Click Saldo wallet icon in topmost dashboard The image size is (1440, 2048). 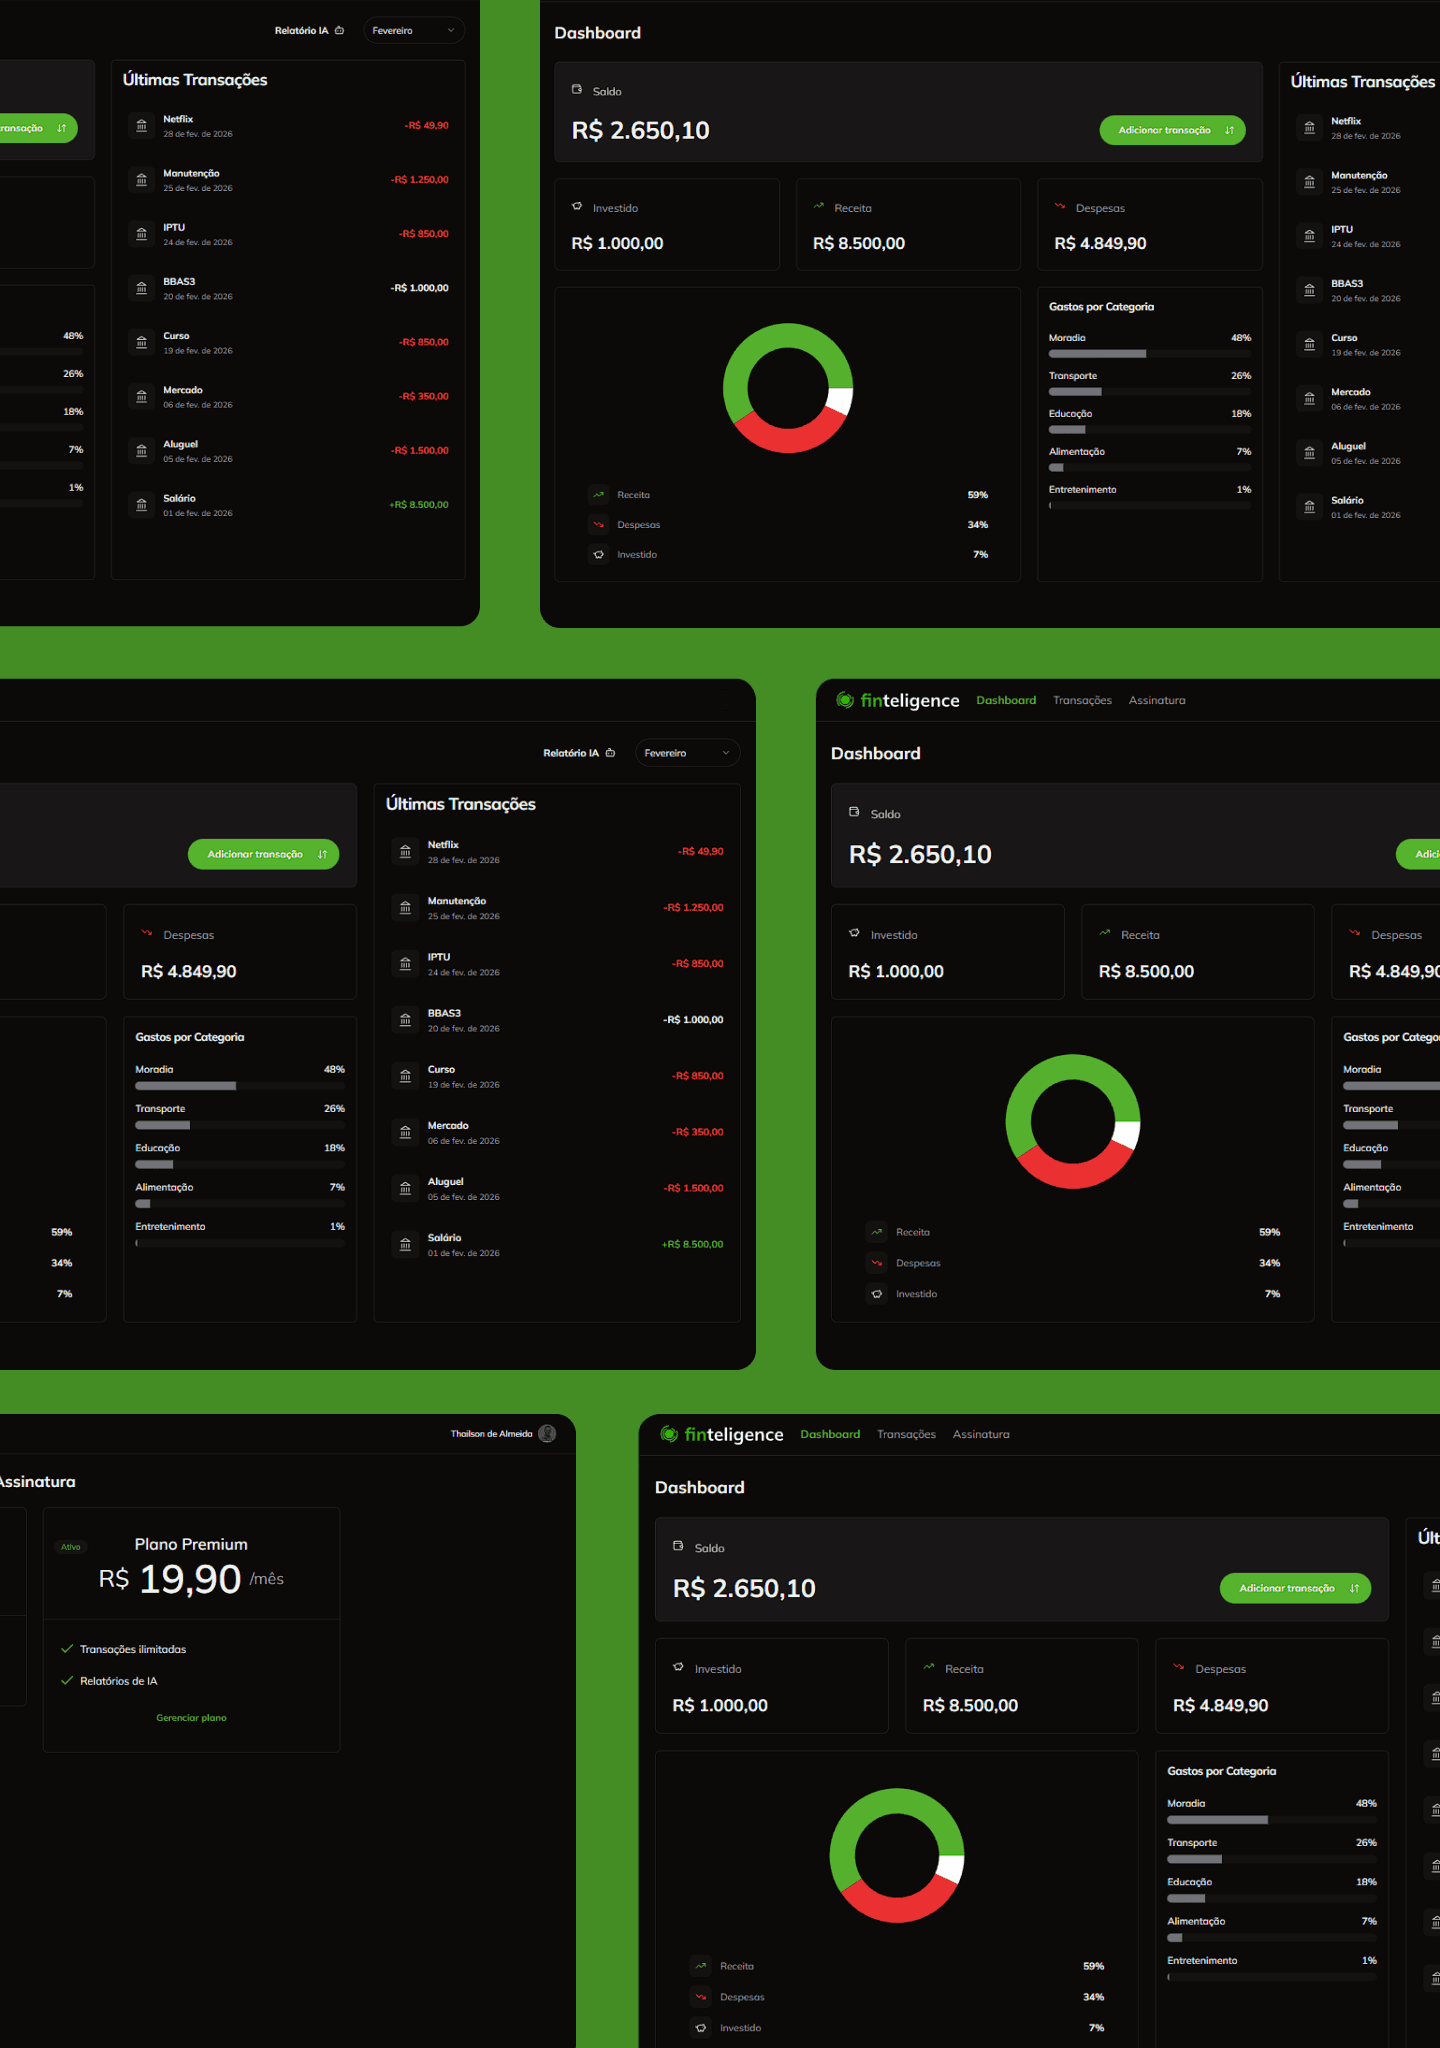pyautogui.click(x=577, y=90)
